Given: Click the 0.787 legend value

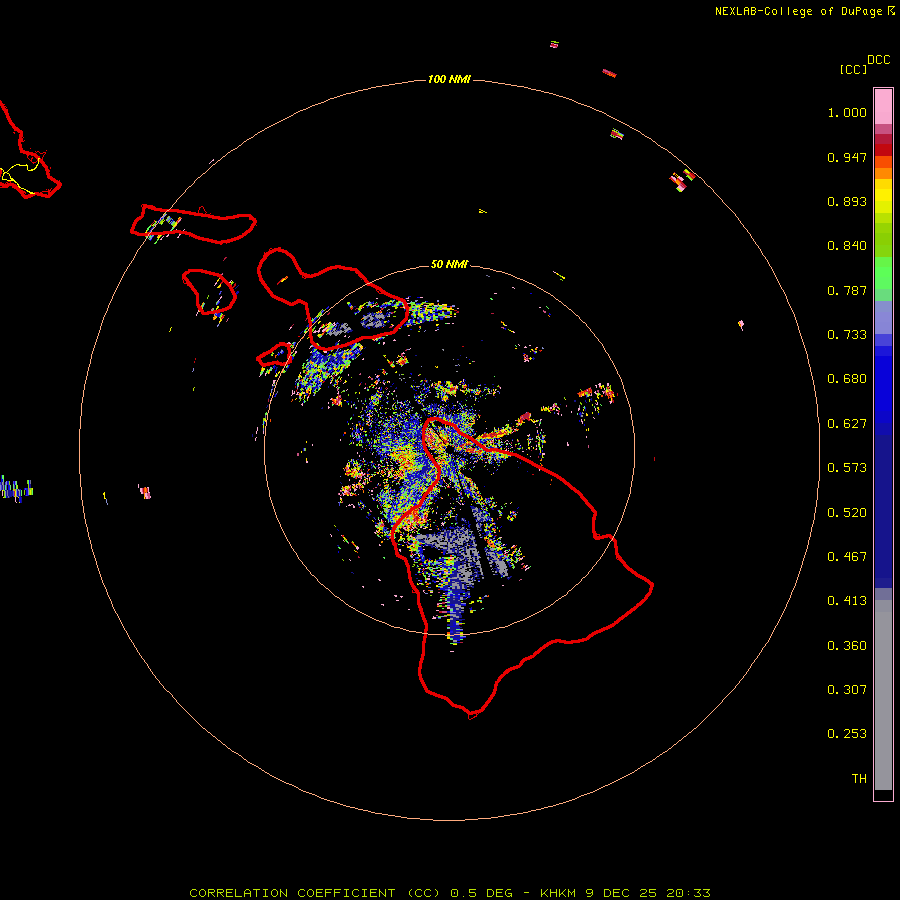Looking at the screenshot, I should click(847, 290).
